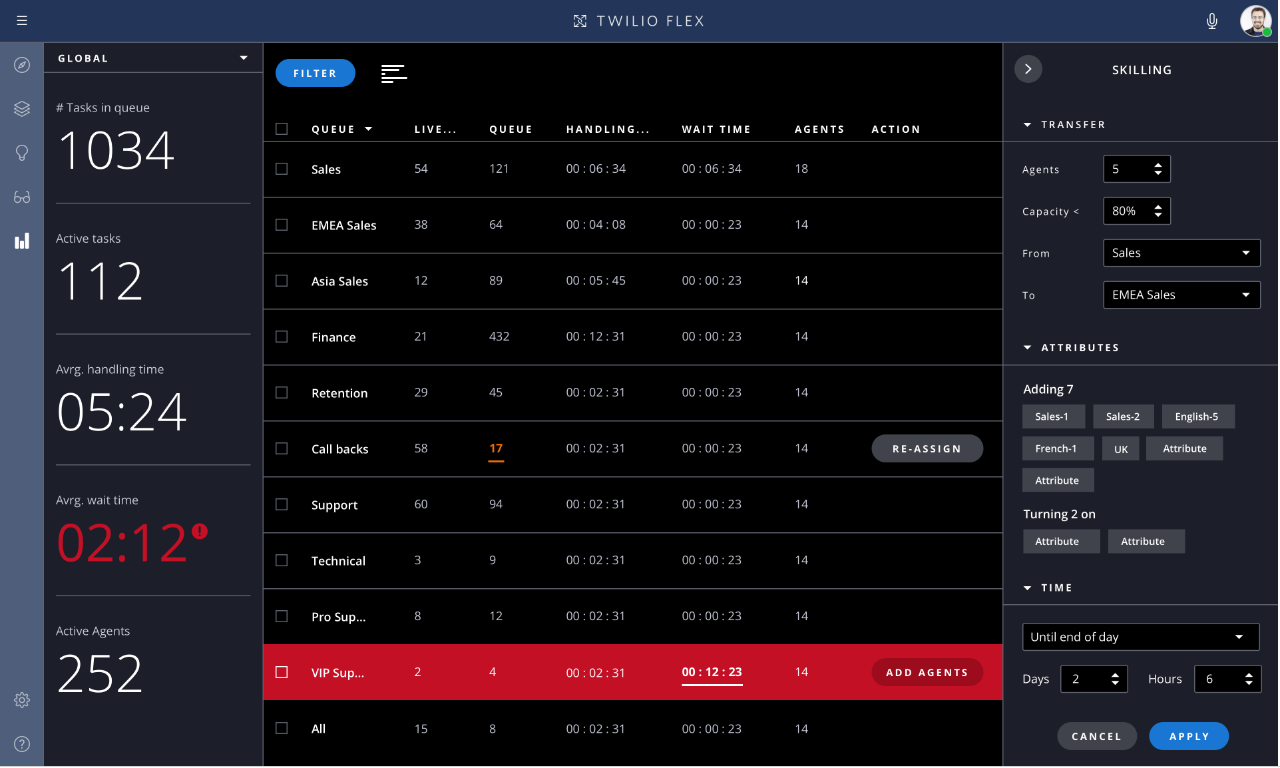Open the analytics bar chart icon
The image size is (1280, 768).
click(x=21, y=240)
